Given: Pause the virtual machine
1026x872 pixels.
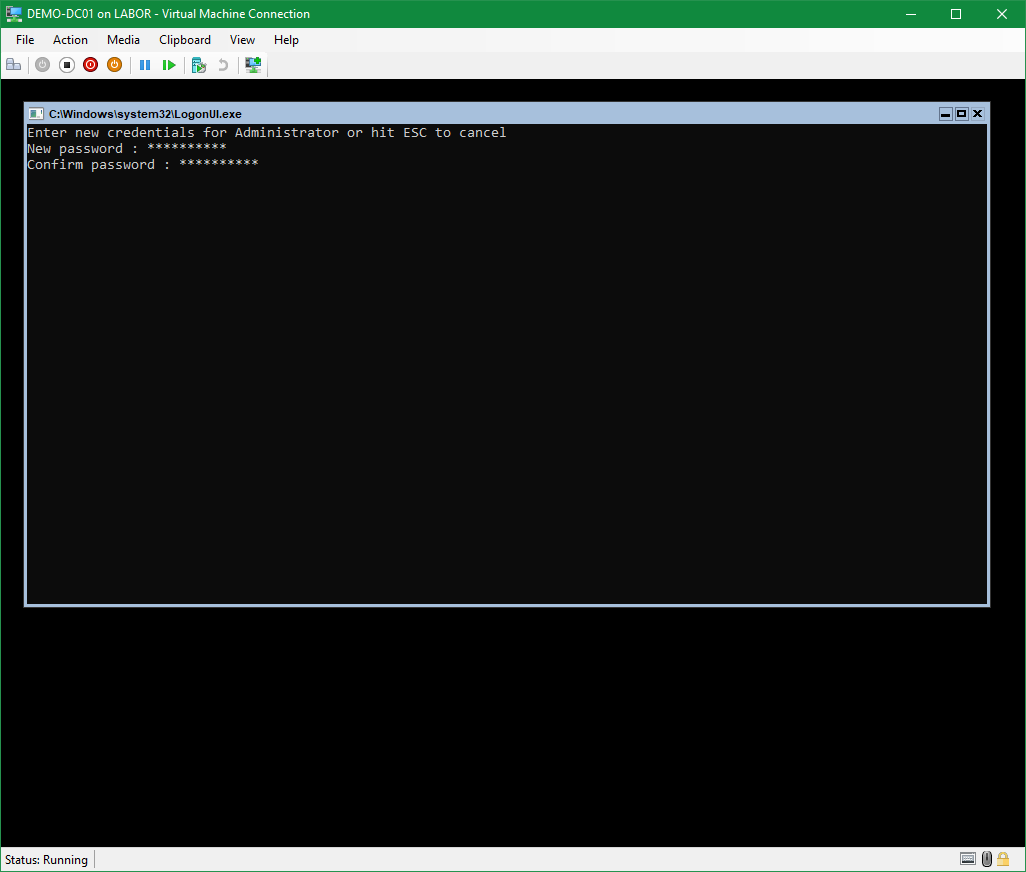Looking at the screenshot, I should (145, 65).
